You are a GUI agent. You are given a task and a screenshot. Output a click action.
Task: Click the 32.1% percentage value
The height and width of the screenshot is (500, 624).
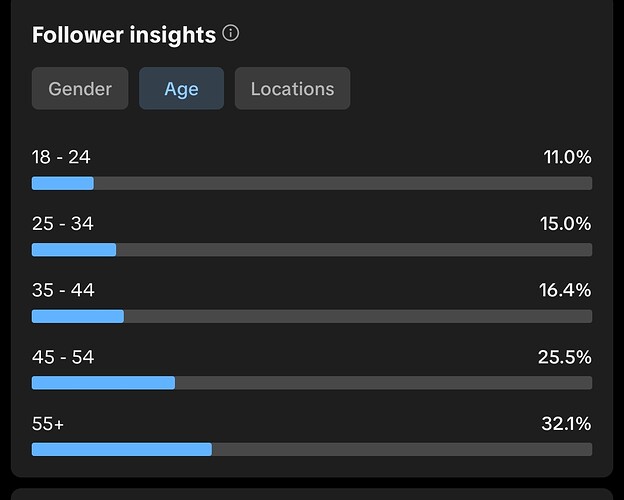pos(566,424)
